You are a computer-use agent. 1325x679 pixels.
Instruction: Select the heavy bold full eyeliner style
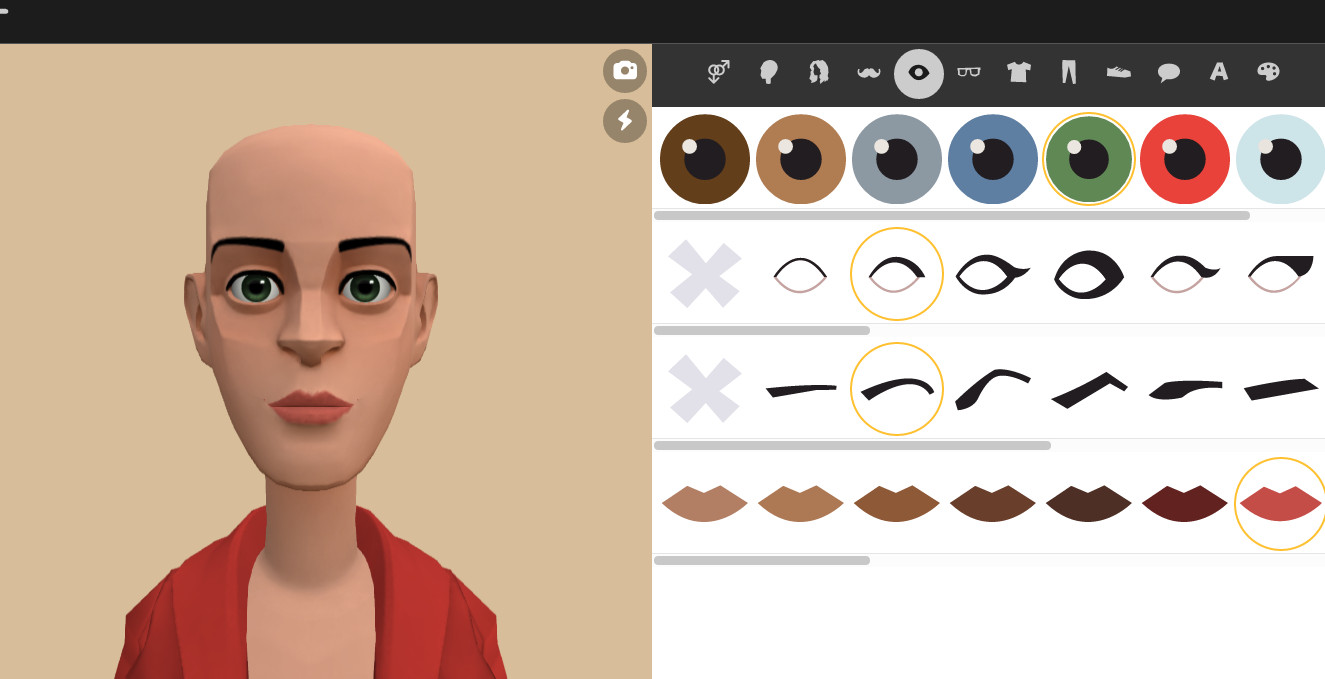coord(1089,274)
